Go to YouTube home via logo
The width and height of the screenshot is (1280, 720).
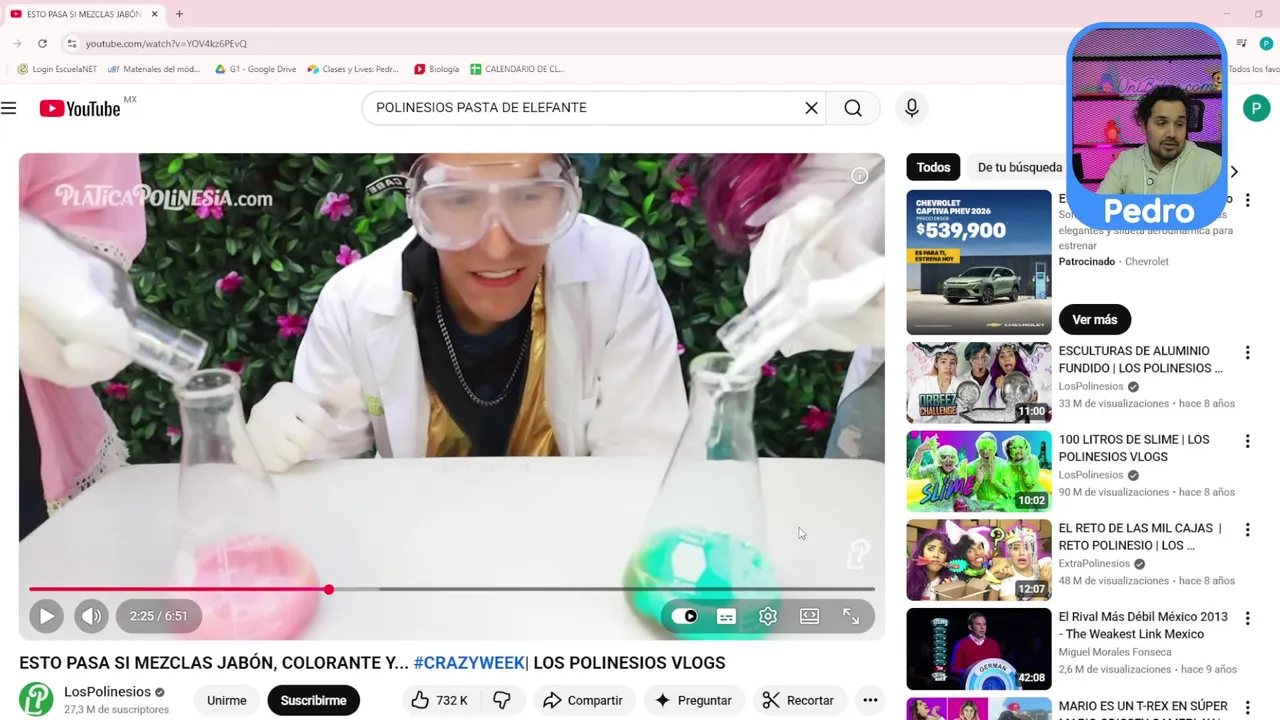pos(80,108)
